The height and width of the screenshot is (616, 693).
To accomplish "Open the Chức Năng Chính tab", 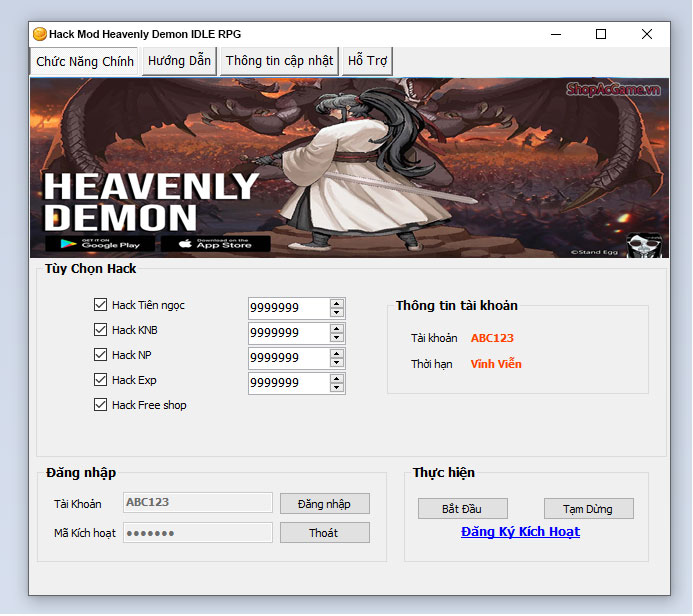I will click(x=84, y=61).
